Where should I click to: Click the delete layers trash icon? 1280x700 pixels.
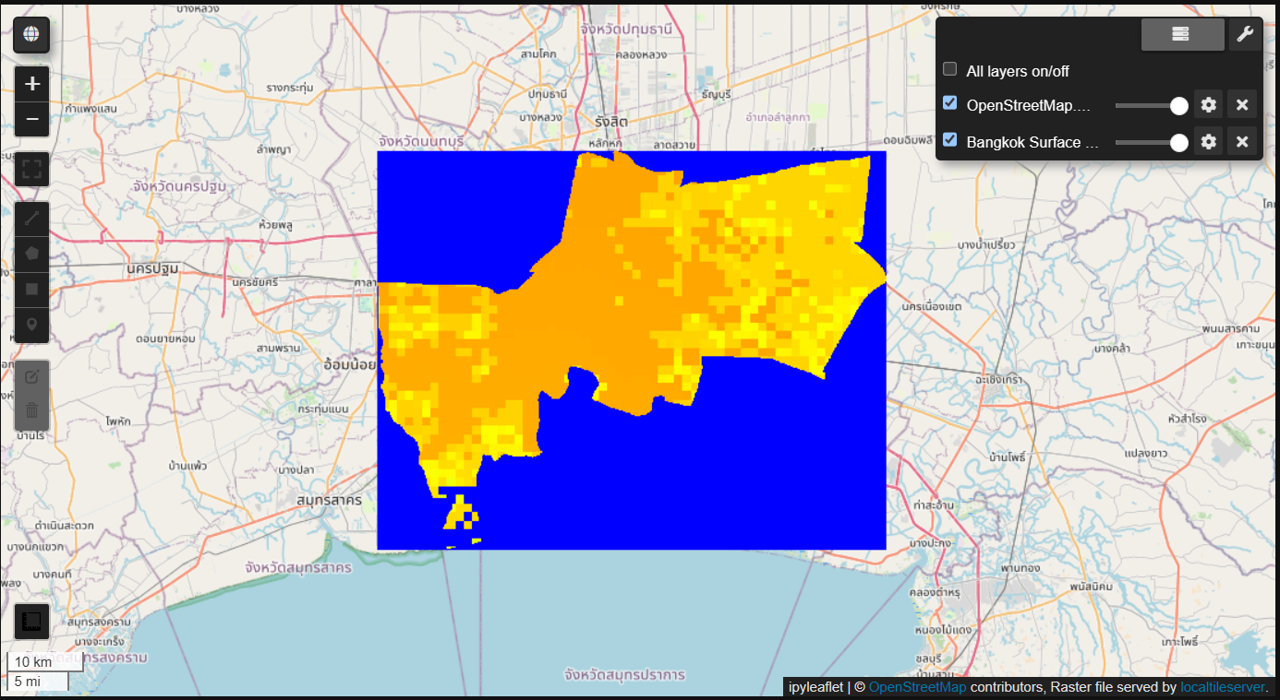[x=32, y=411]
